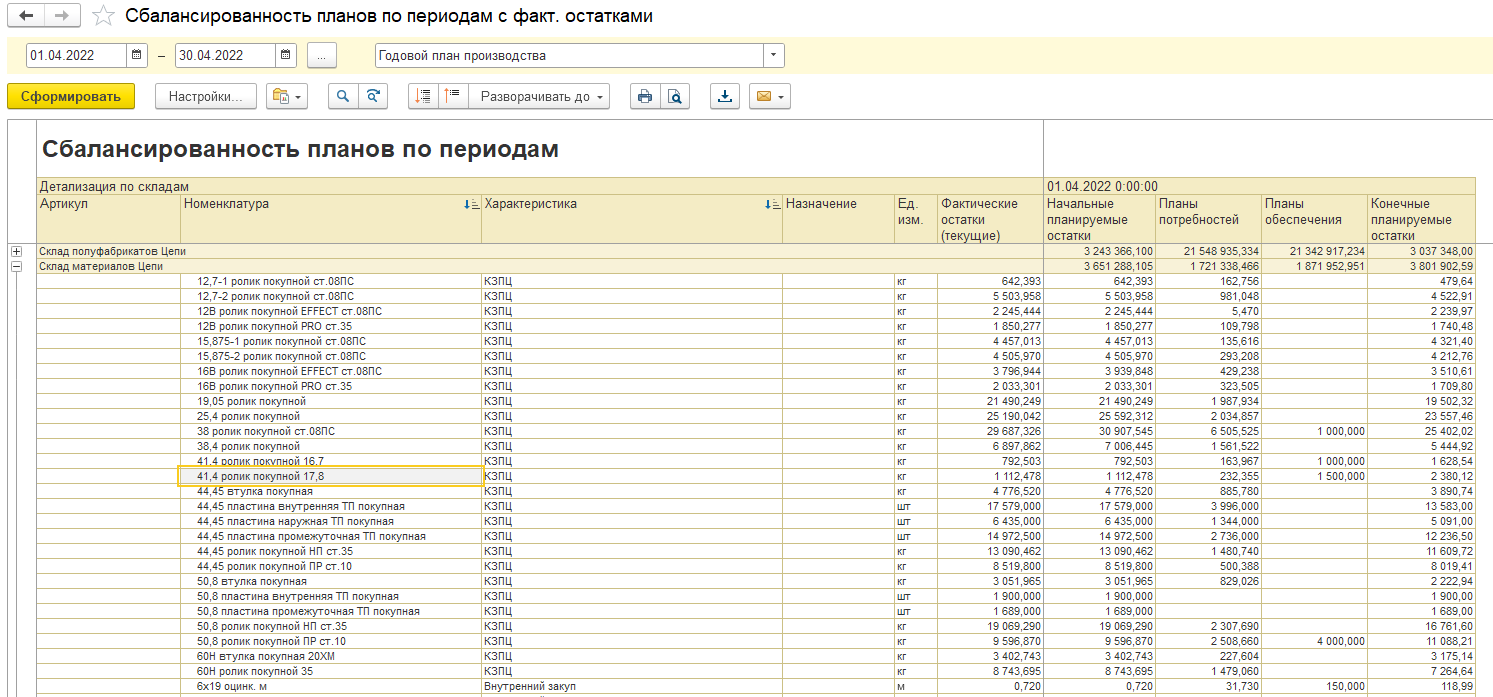
Task: Click the start date field 01.04.2022
Action: (77, 55)
